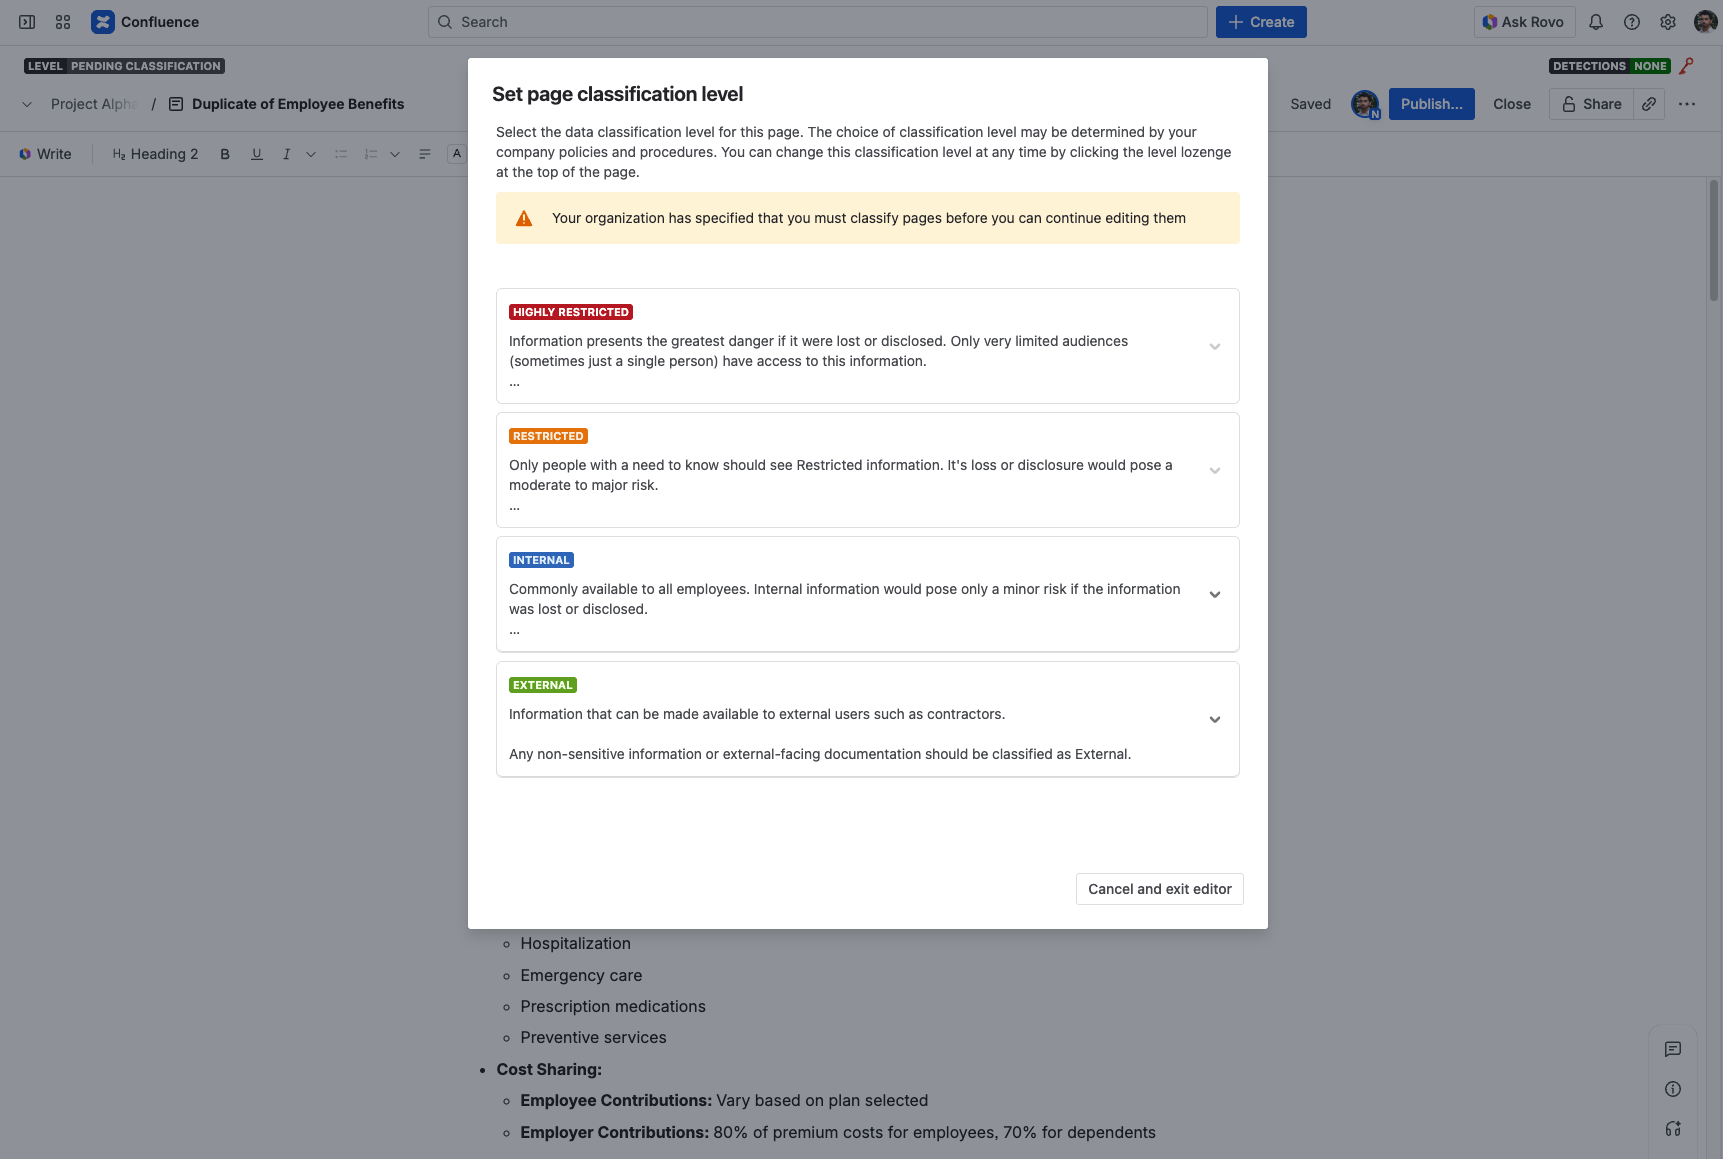
Task: Expand the Highly Restricted description chevron
Action: click(1215, 346)
